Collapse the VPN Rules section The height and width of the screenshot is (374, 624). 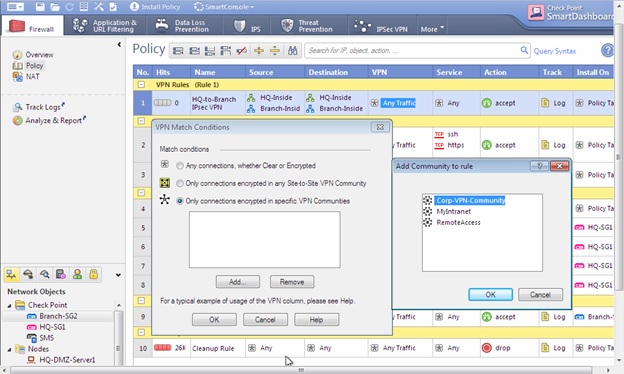click(x=141, y=84)
